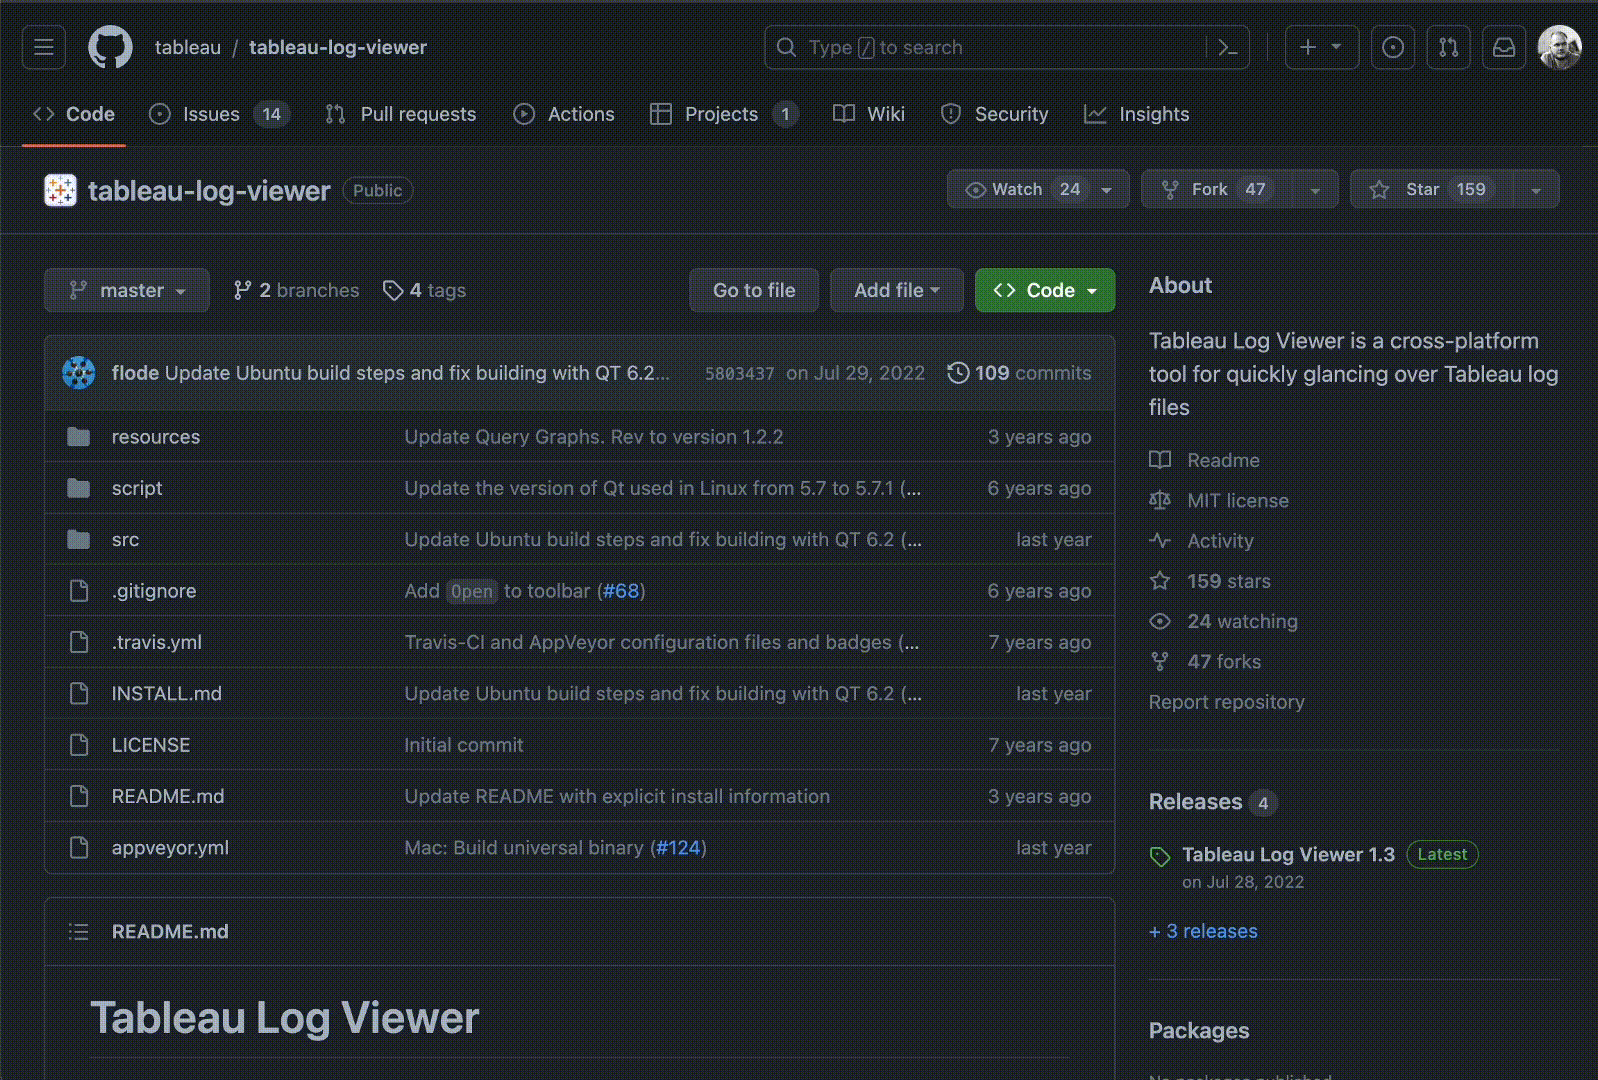Click the release tag icon
This screenshot has width=1598, height=1080.
(x=1160, y=856)
